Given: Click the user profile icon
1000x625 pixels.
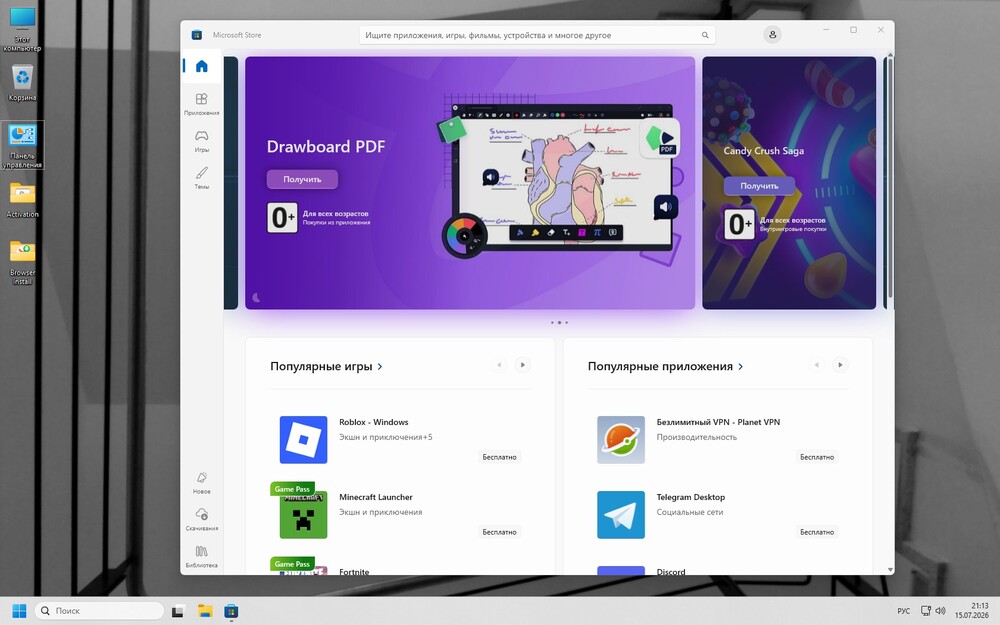Looking at the screenshot, I should (772, 34).
